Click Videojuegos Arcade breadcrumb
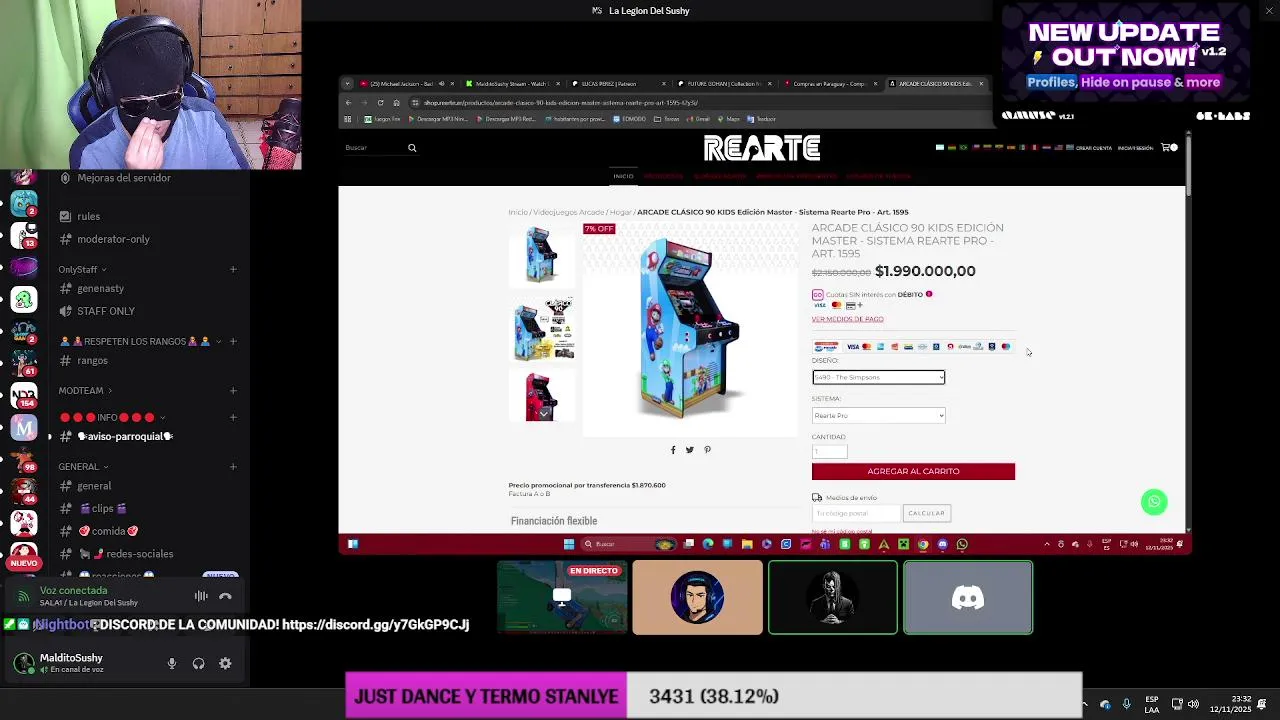 (x=568, y=212)
